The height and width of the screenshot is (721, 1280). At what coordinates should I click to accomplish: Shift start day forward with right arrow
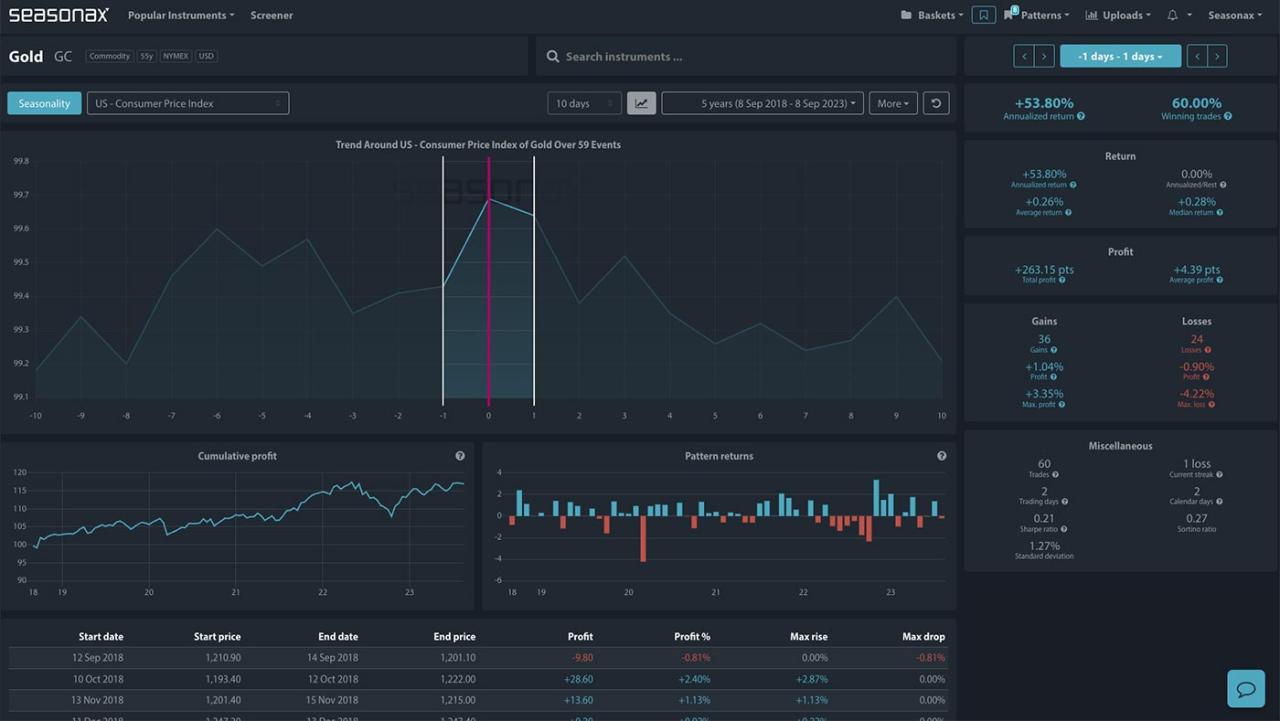click(1043, 57)
